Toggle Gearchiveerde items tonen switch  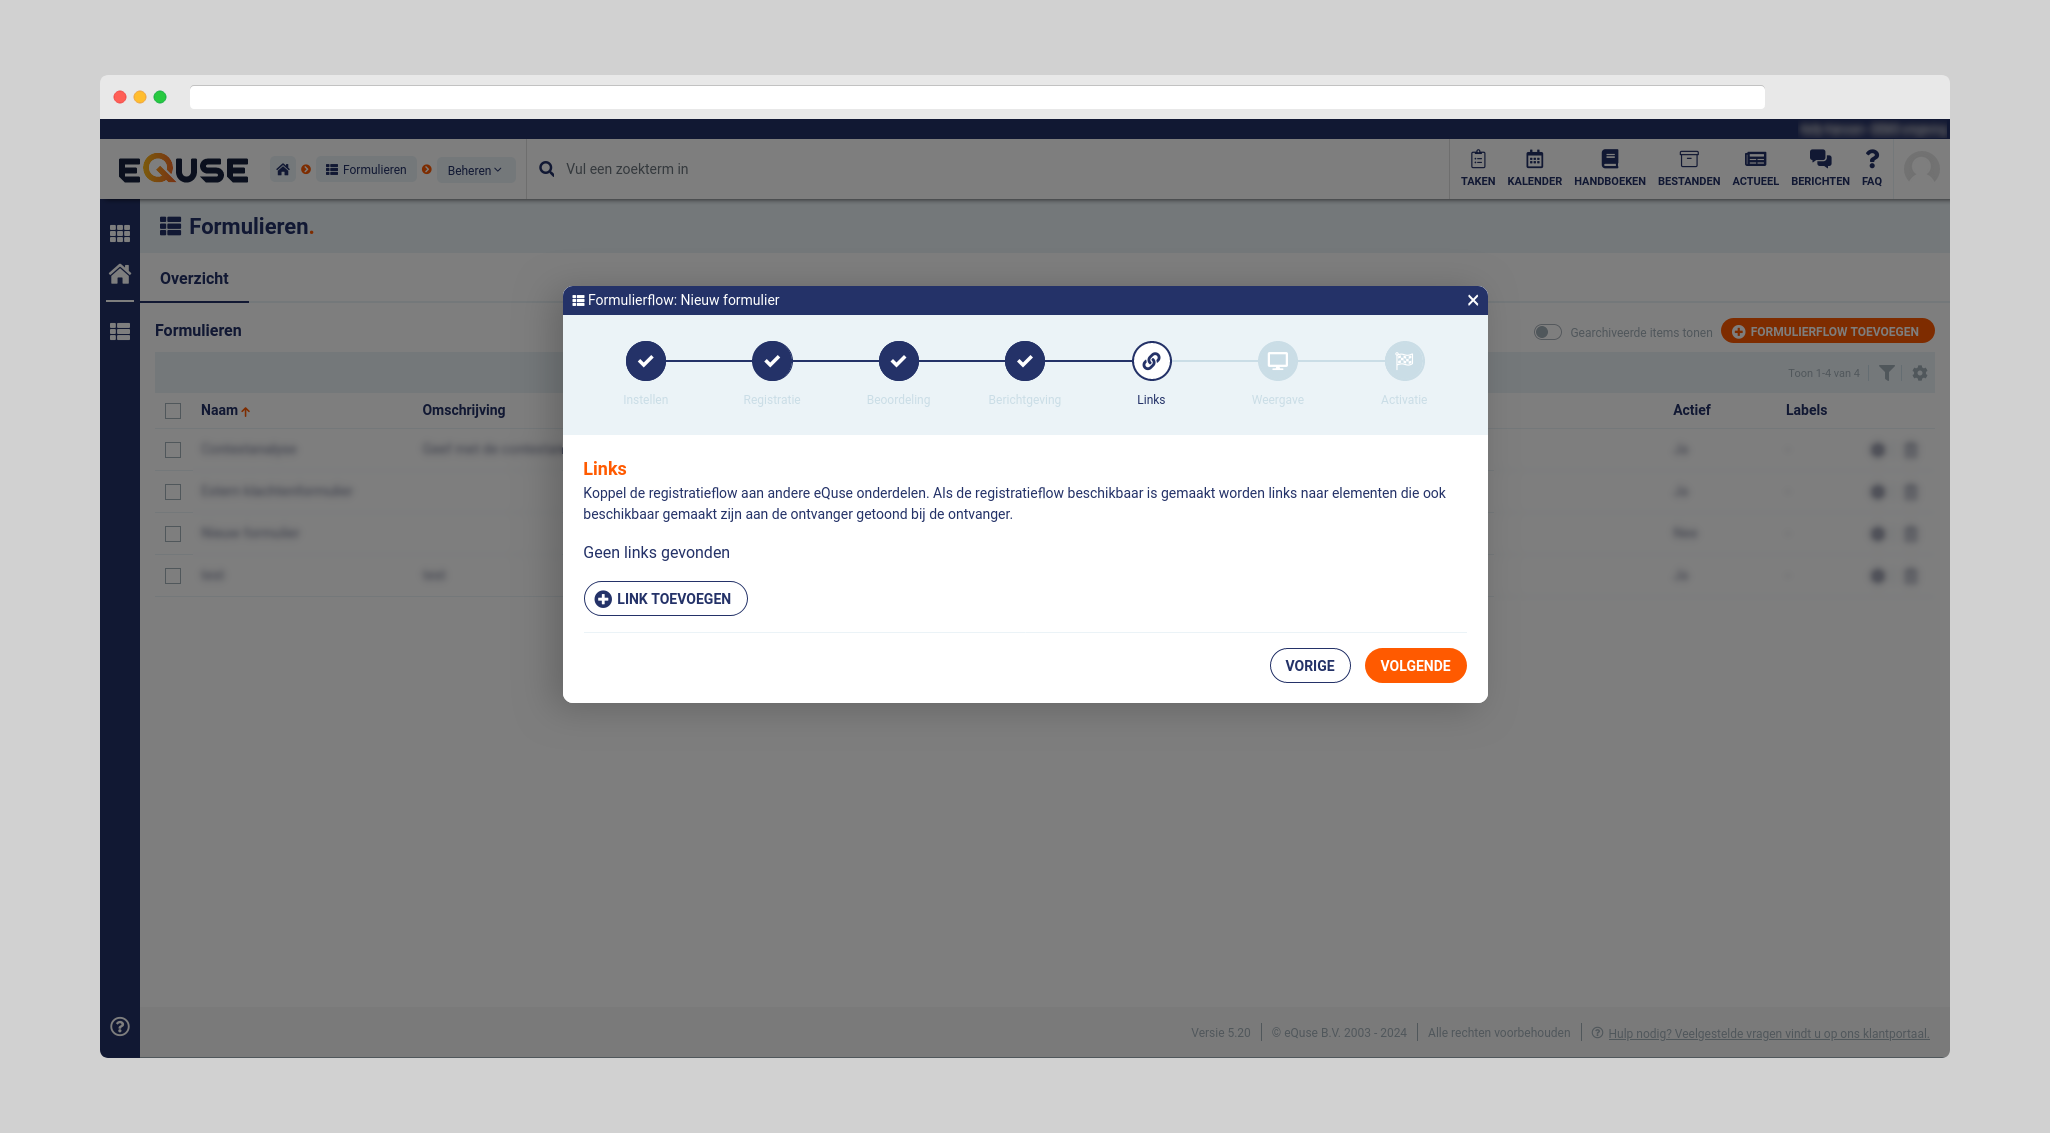[x=1547, y=332]
